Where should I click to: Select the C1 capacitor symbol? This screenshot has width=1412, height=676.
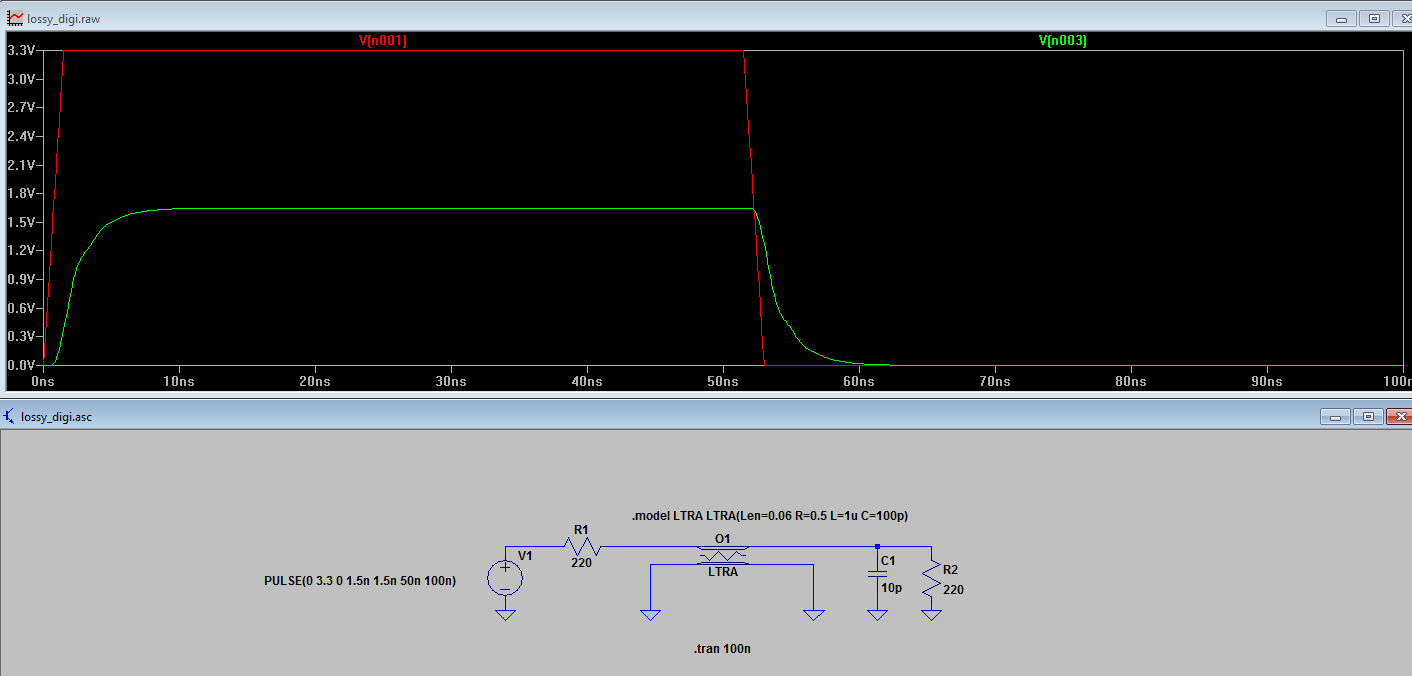pos(877,573)
